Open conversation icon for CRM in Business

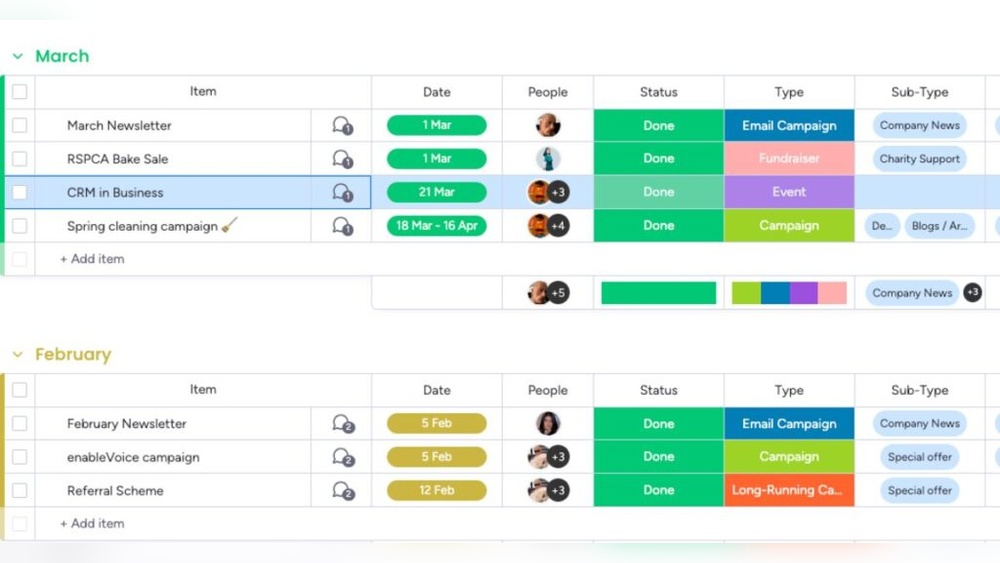click(342, 193)
